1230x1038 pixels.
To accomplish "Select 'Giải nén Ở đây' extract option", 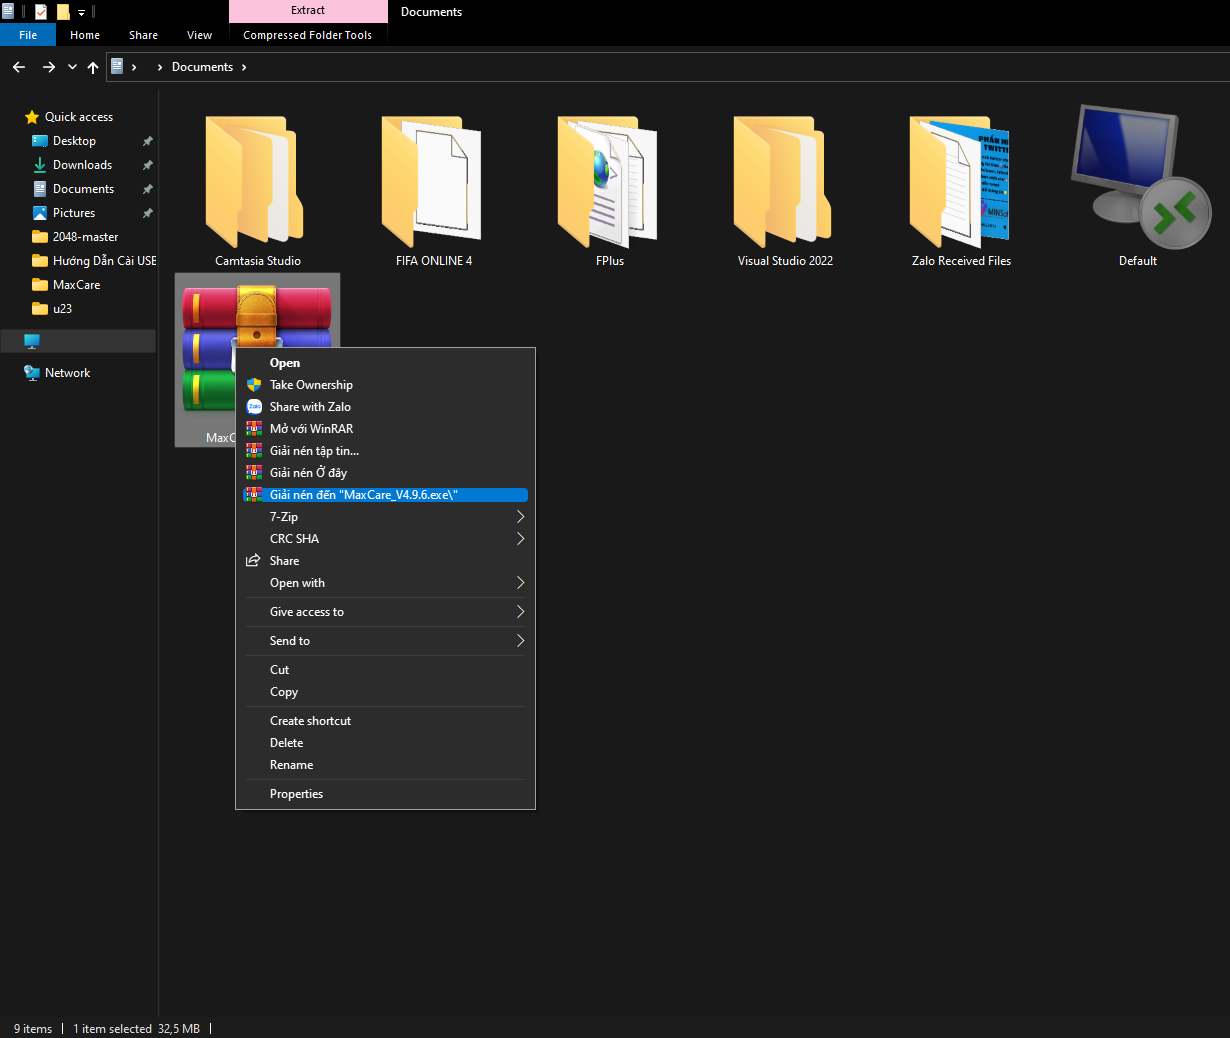I will pyautogui.click(x=308, y=473).
